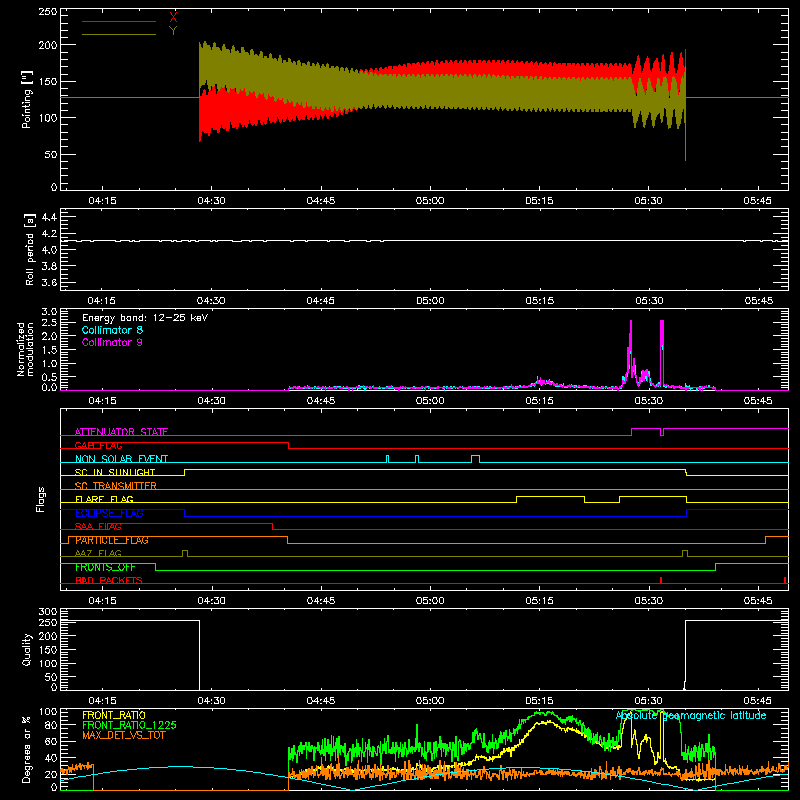The height and width of the screenshot is (800, 800).
Task: Click the AAZ_FLAG label
Action: [x=98, y=553]
